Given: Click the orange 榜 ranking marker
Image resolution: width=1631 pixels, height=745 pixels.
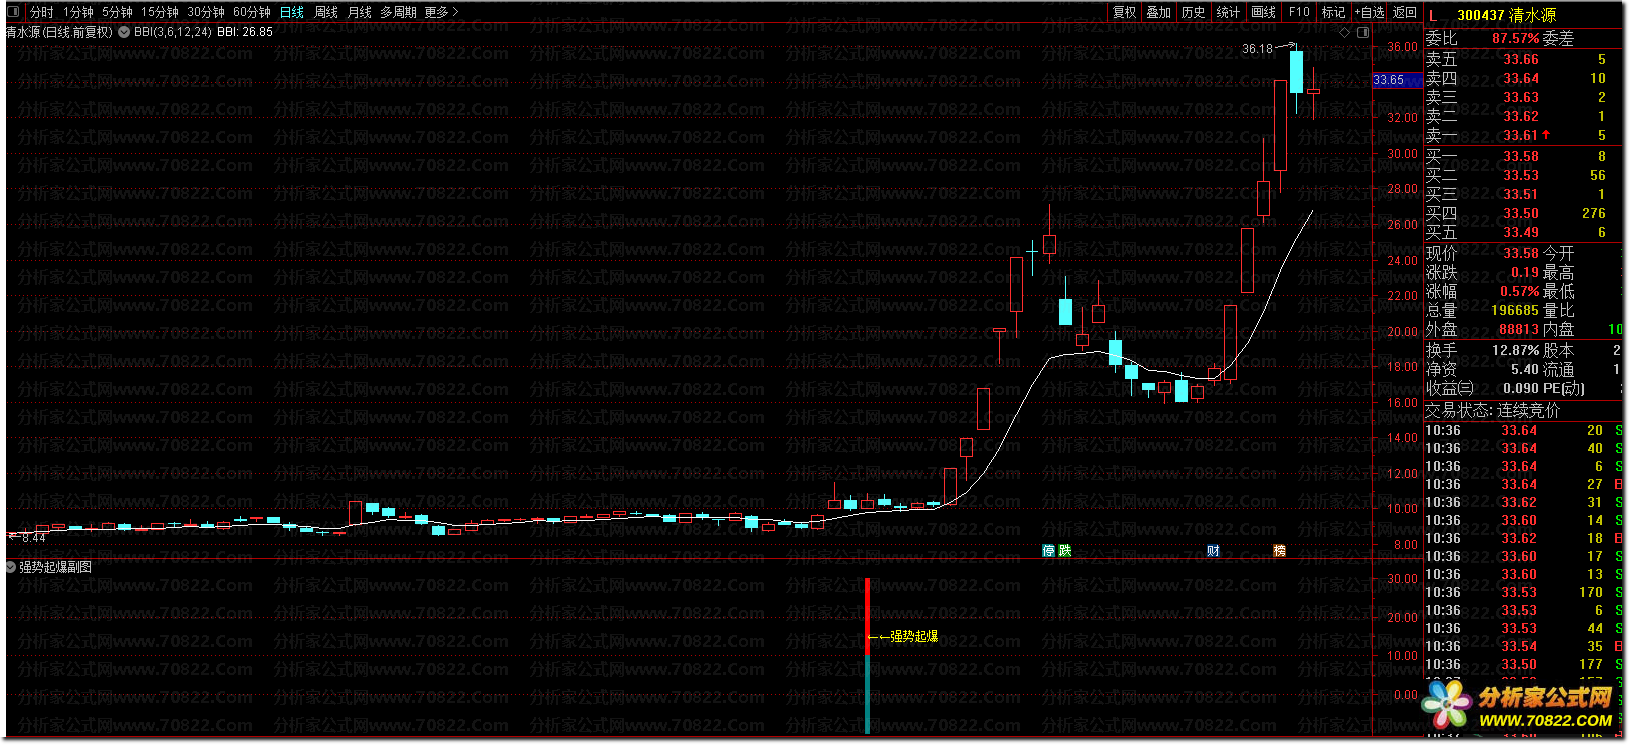Looking at the screenshot, I should click(x=1279, y=551).
